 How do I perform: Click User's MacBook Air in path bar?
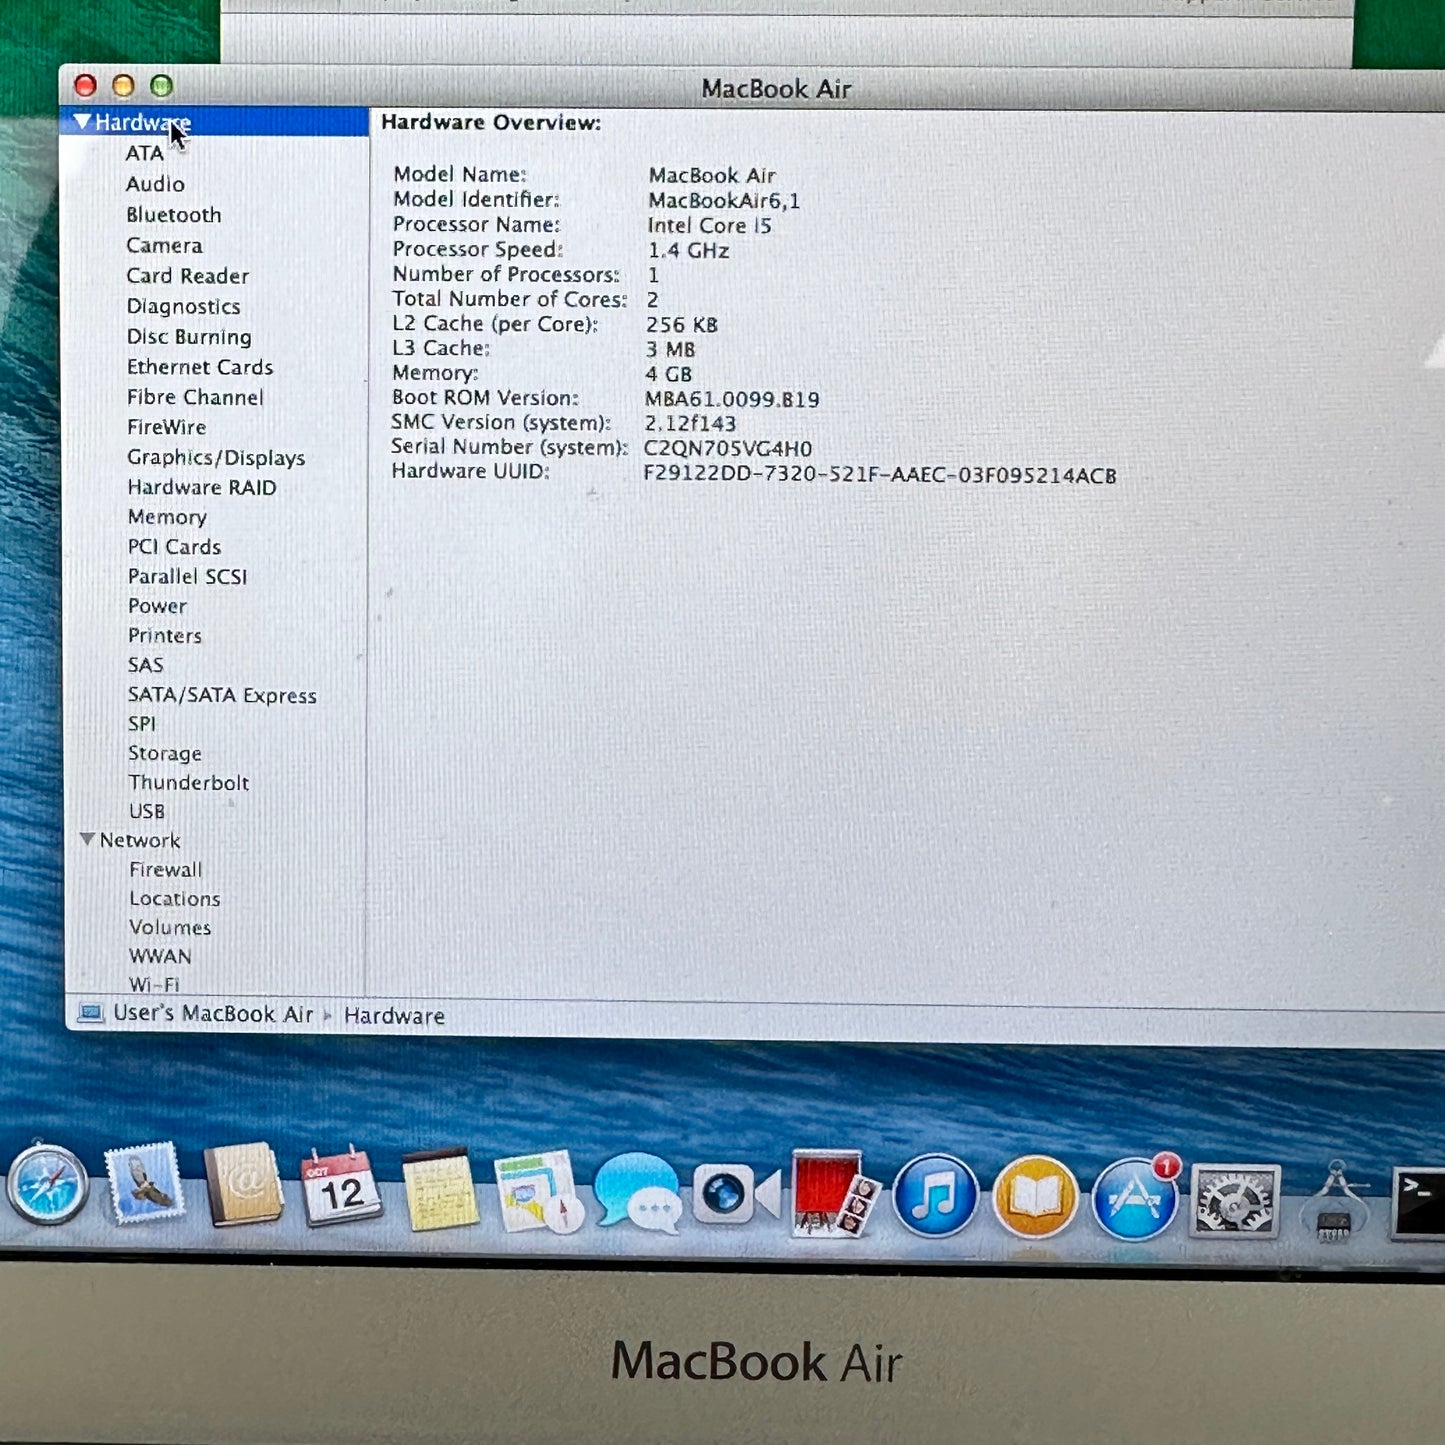point(213,1014)
